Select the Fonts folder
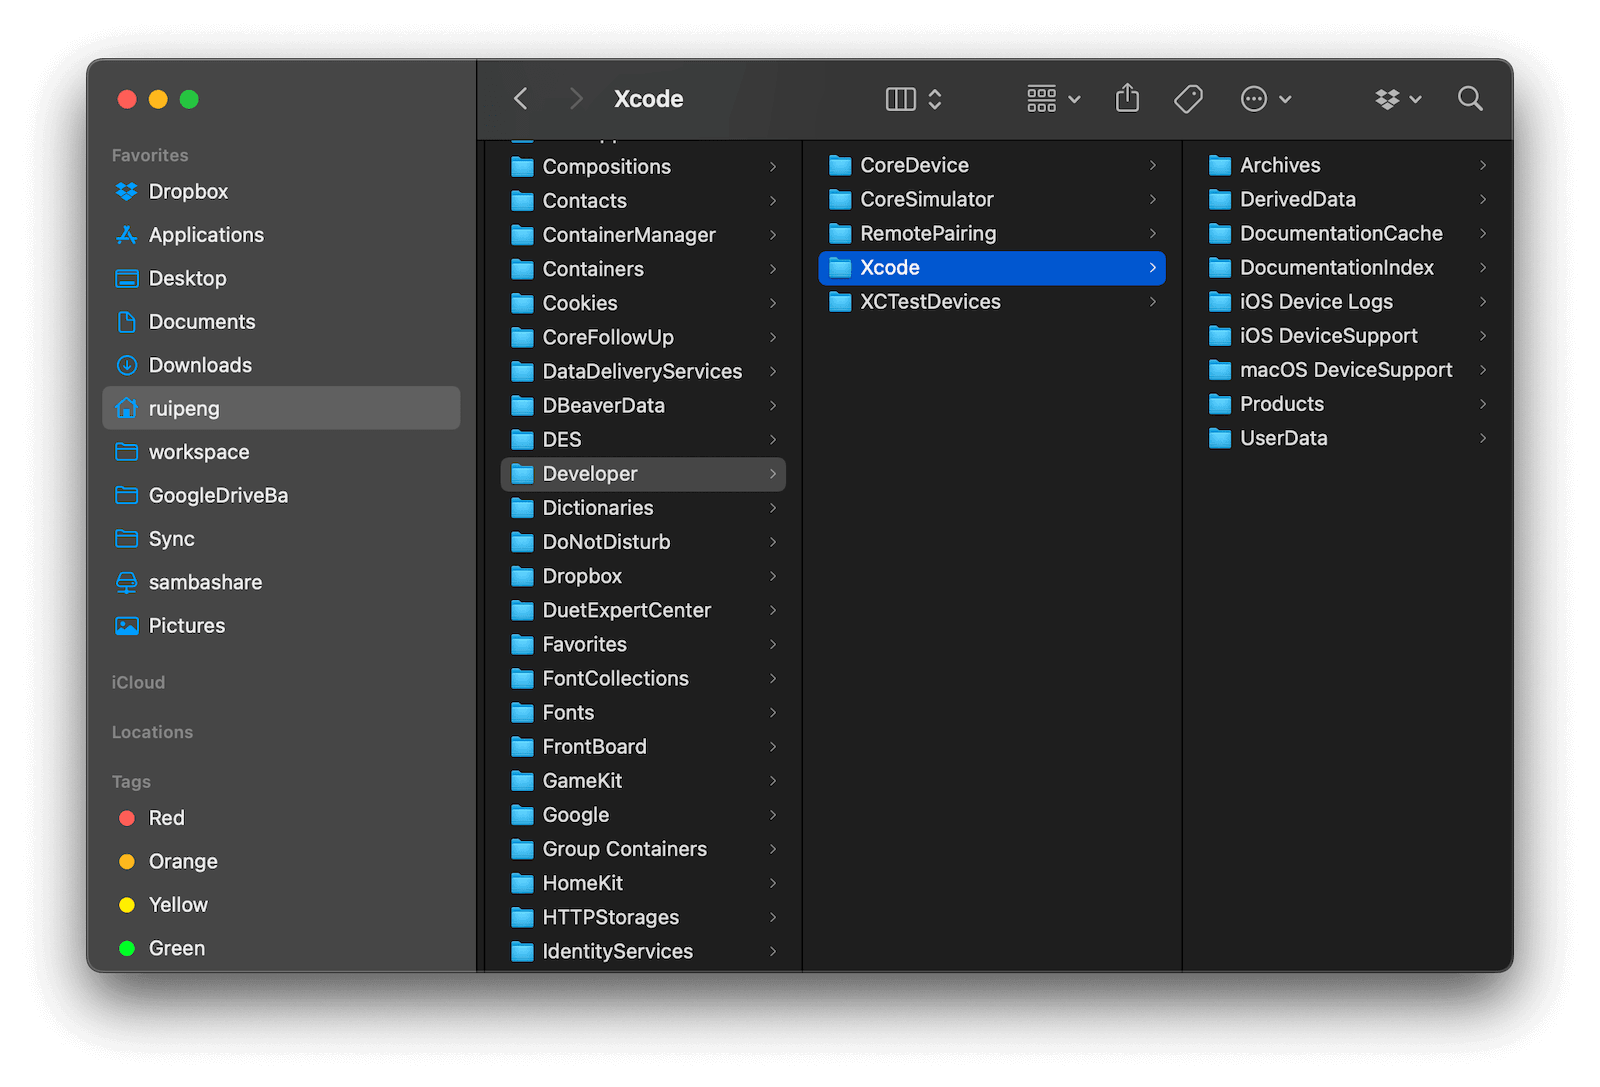The image size is (1600, 1087). pos(643,712)
